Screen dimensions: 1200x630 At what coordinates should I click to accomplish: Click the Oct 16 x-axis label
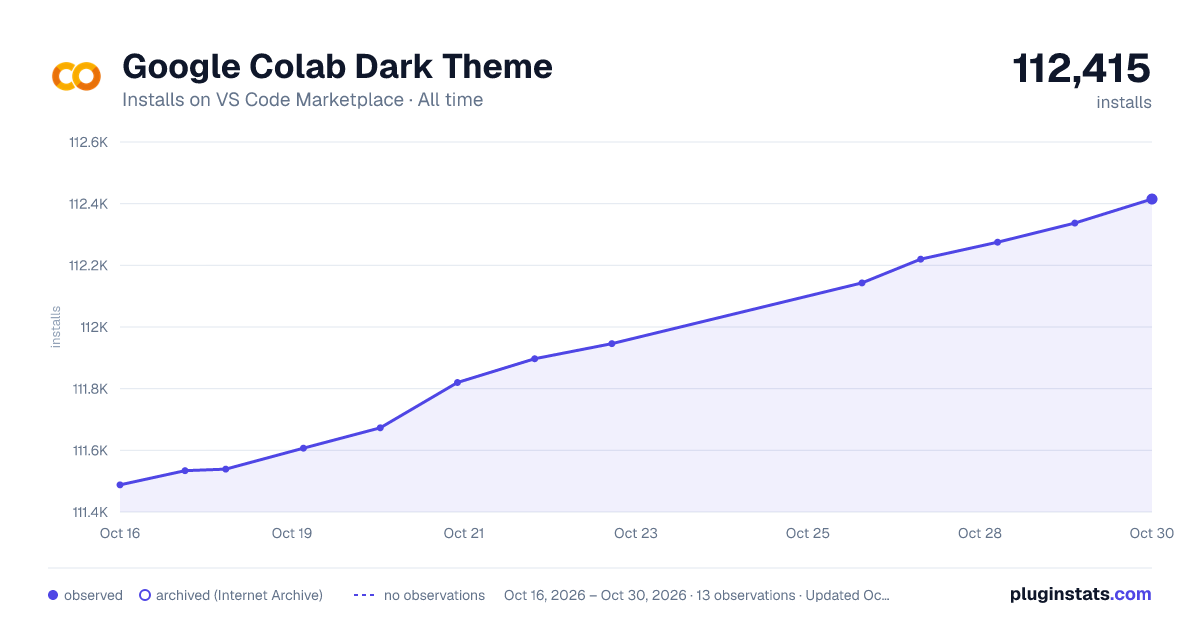120,533
